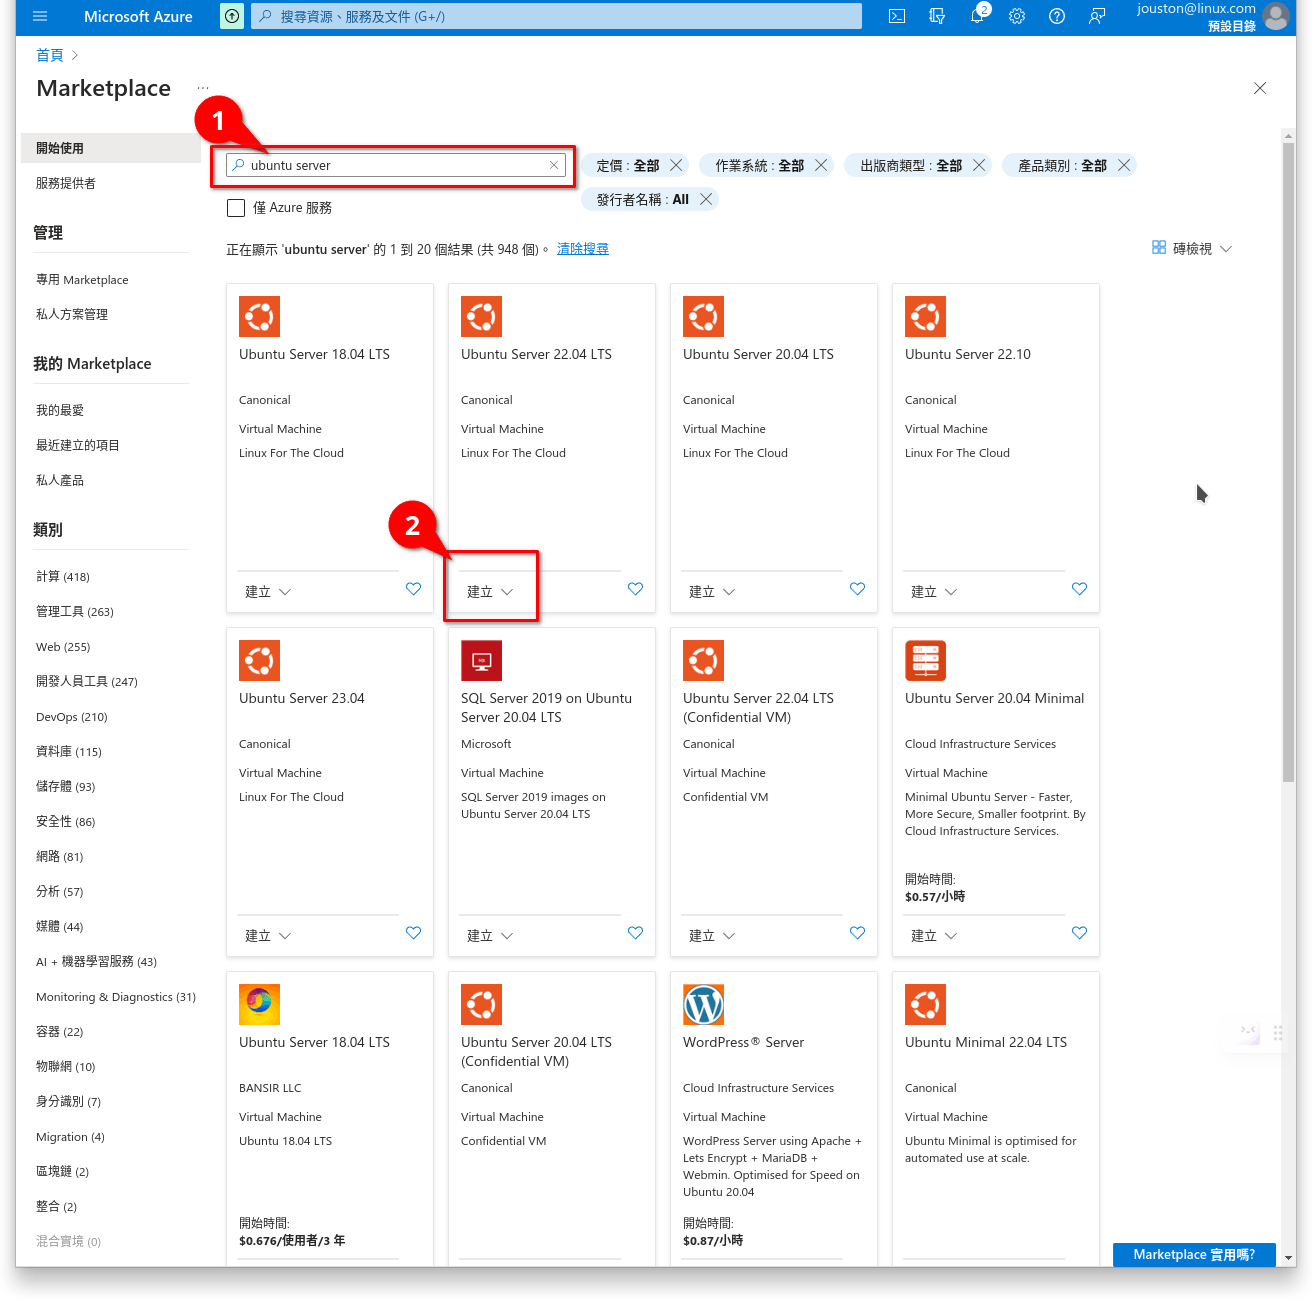Expand Create dropdown for Ubuntu Server 23.04
The height and width of the screenshot is (1299, 1312).
(x=268, y=936)
